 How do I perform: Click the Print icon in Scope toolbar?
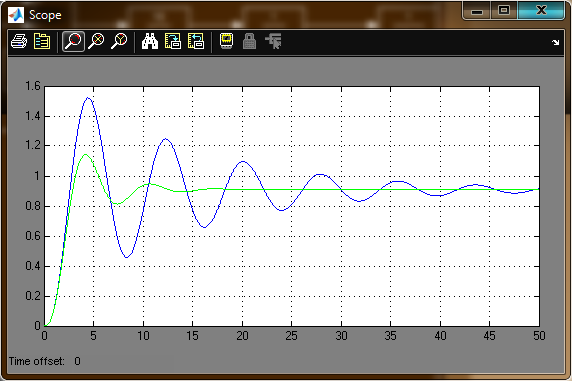[18, 41]
